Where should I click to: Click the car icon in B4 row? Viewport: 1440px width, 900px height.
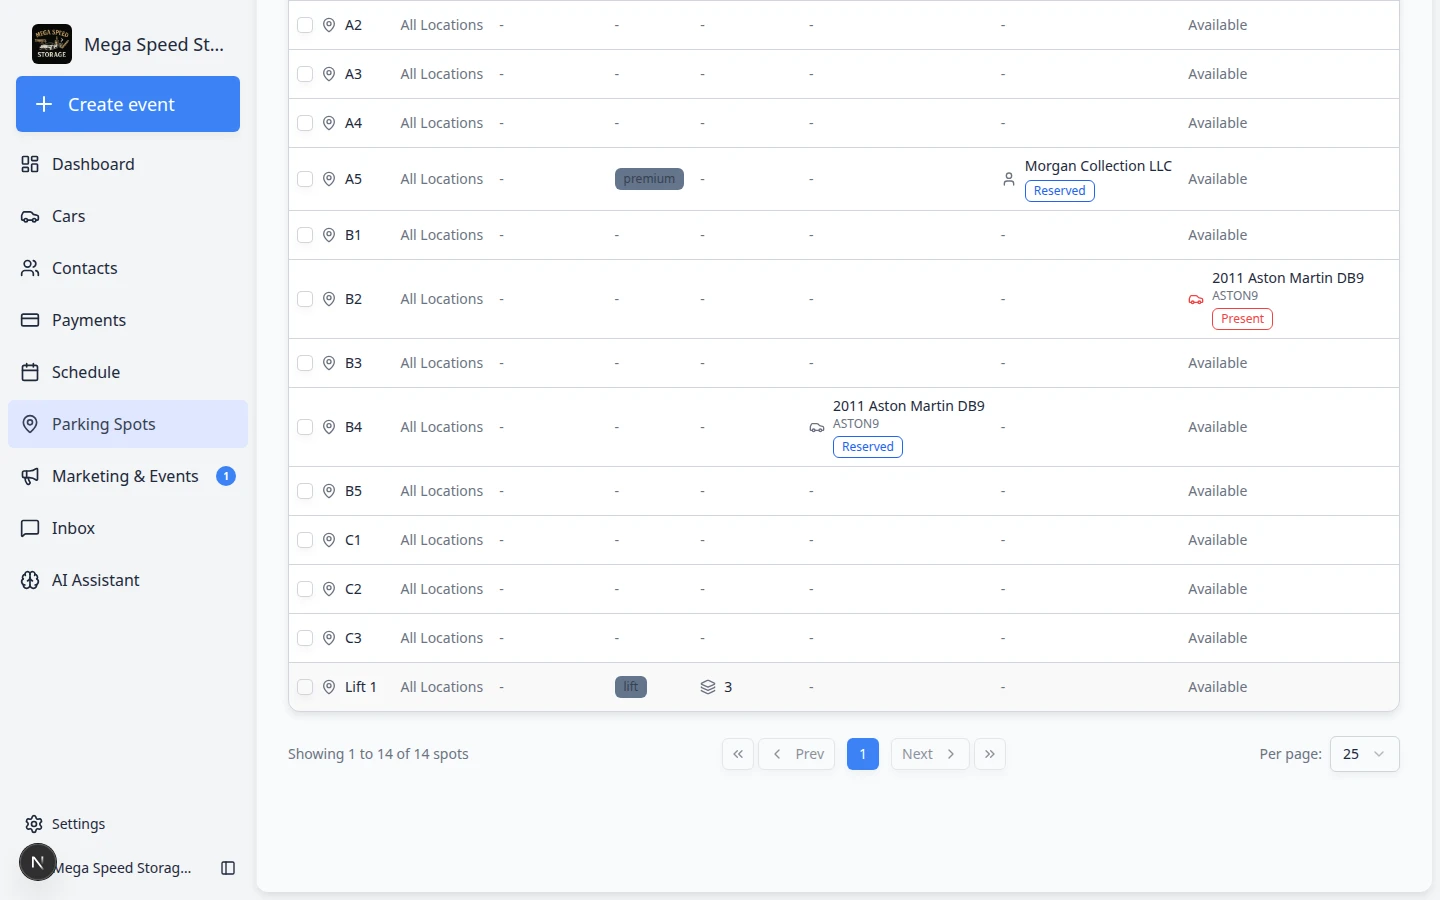[817, 427]
